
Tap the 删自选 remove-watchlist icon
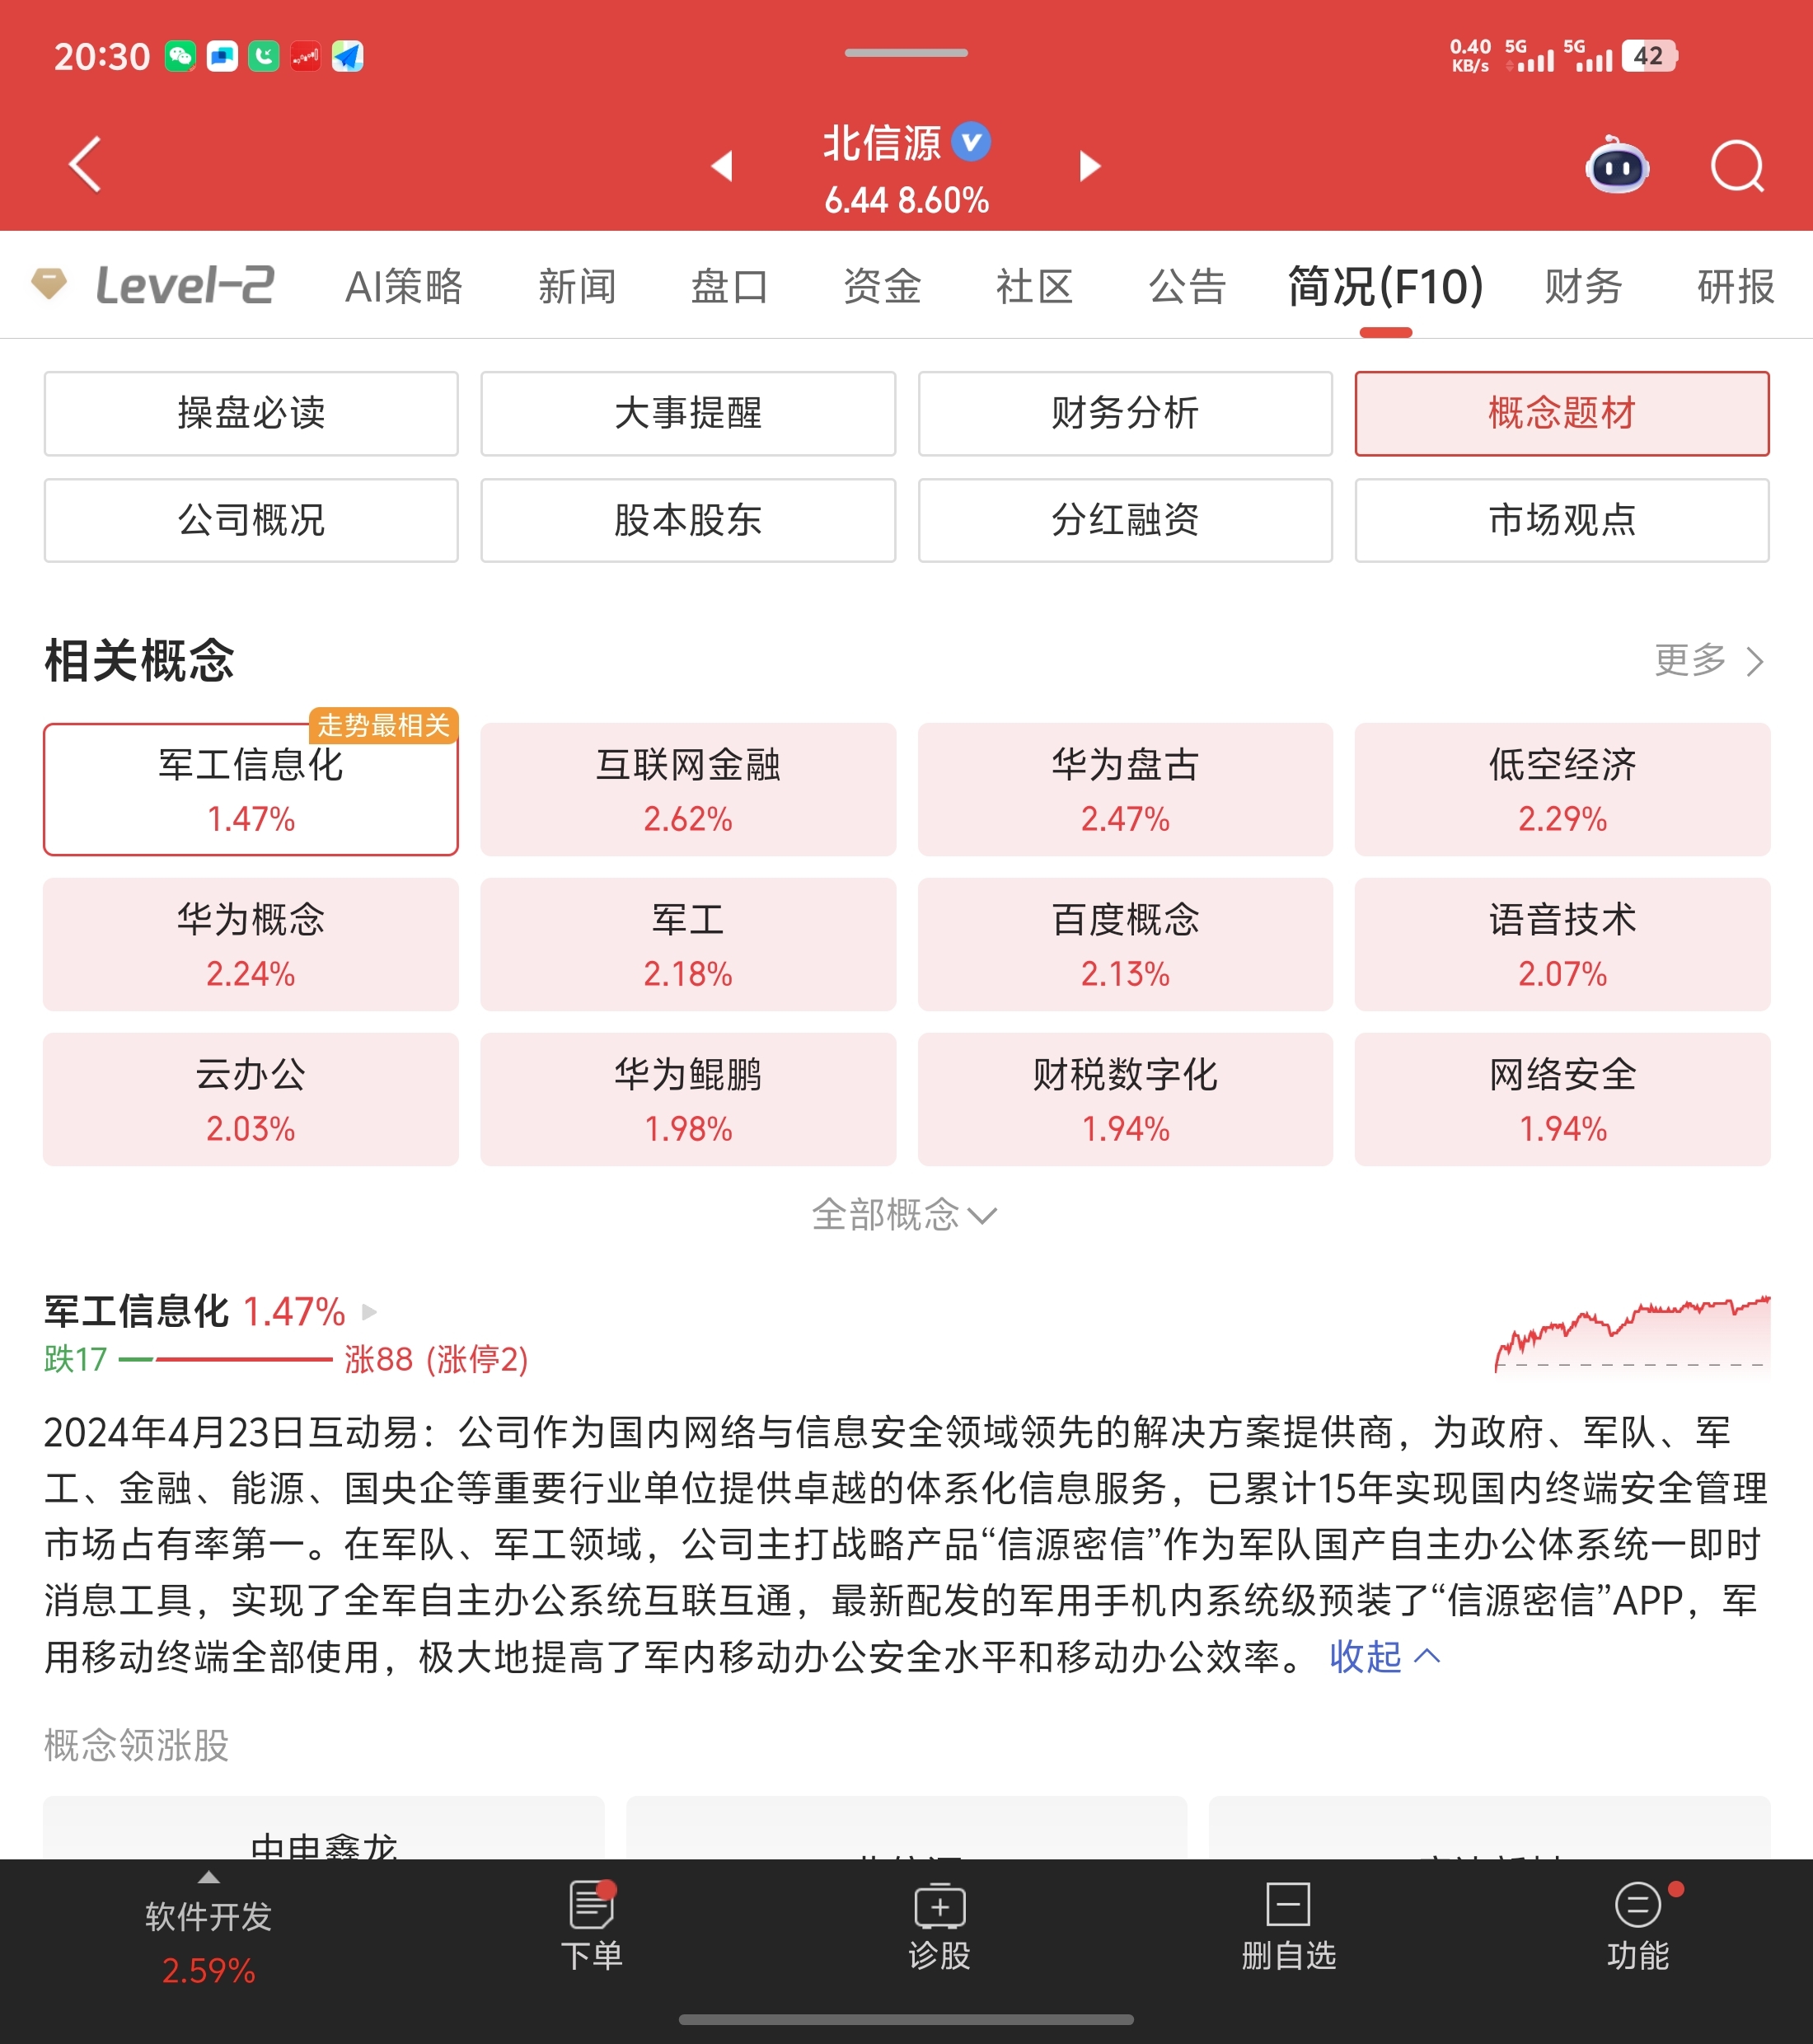coord(1288,1904)
